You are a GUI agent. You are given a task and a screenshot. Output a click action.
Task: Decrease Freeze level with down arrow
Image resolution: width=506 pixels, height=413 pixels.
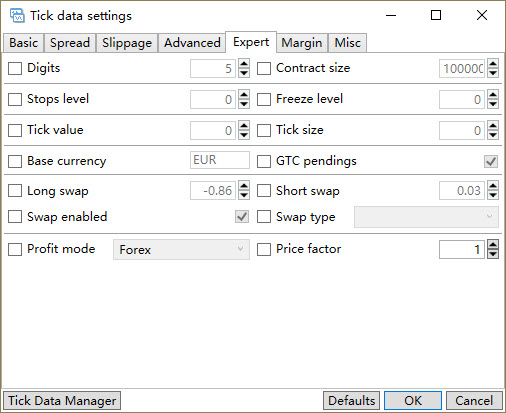coord(493,104)
